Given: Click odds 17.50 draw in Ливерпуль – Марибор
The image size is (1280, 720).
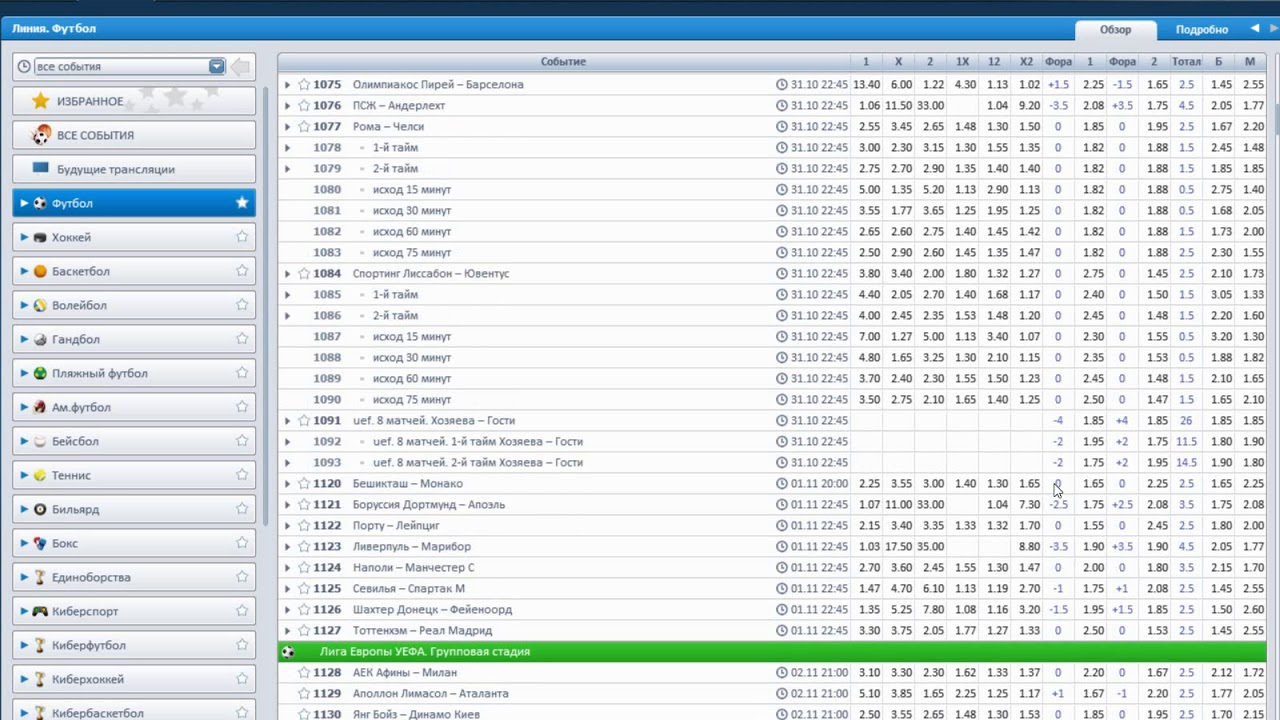Looking at the screenshot, I should click(898, 546).
